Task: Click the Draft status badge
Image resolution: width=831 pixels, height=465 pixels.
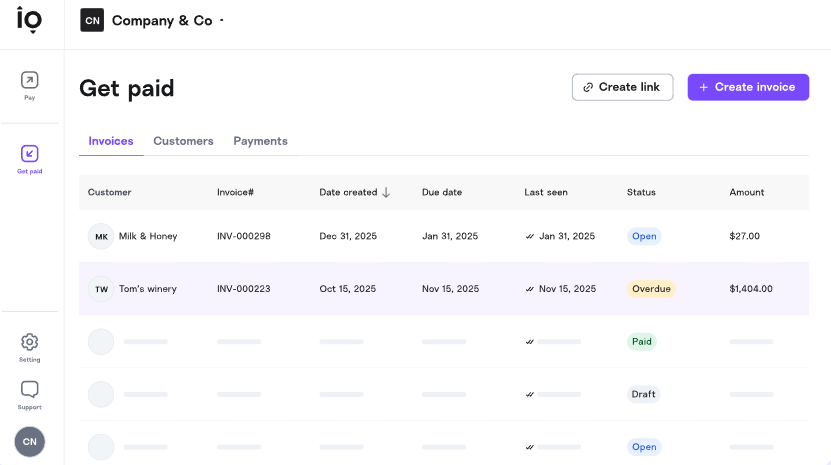Action: click(x=643, y=394)
